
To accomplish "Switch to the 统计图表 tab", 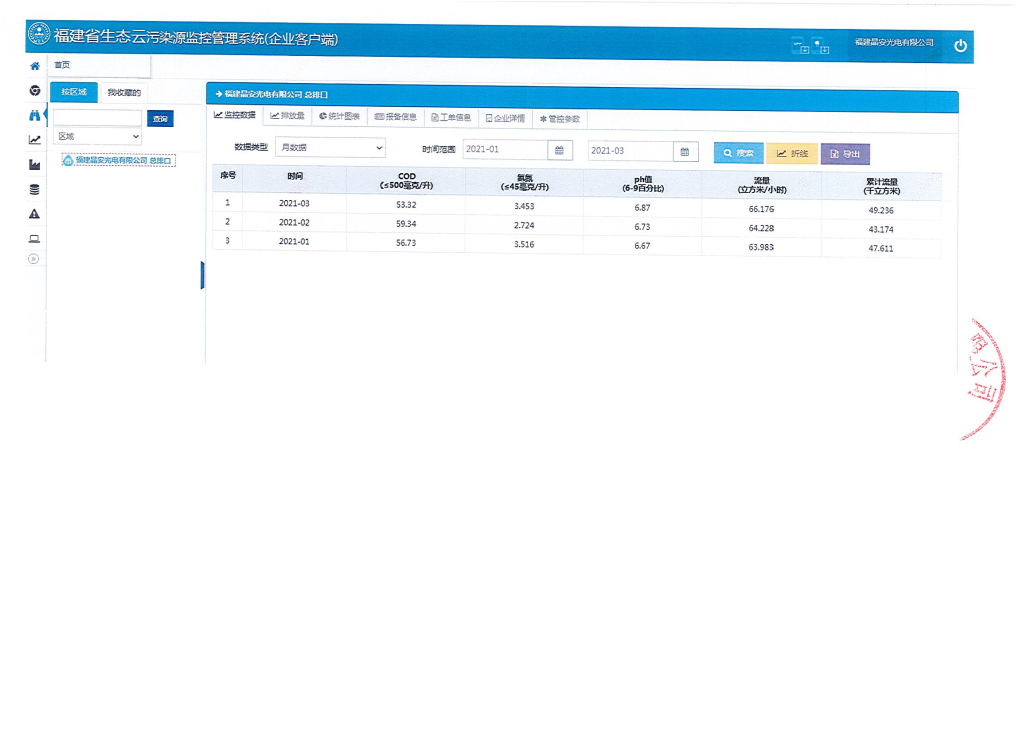I will tap(340, 117).
